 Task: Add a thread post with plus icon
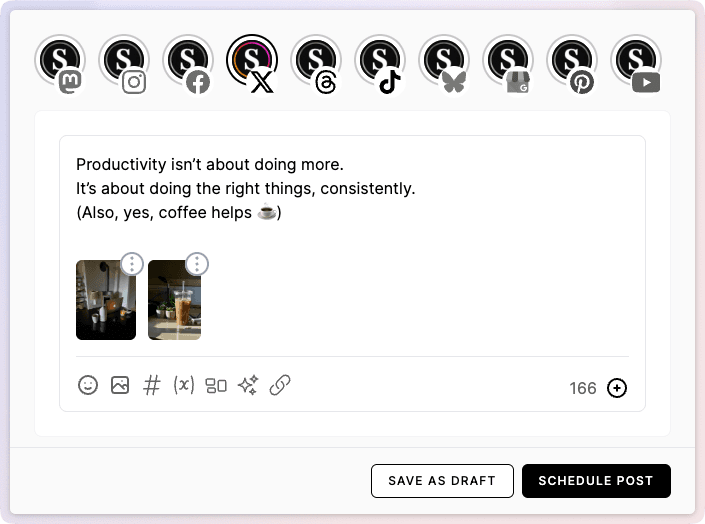(616, 388)
